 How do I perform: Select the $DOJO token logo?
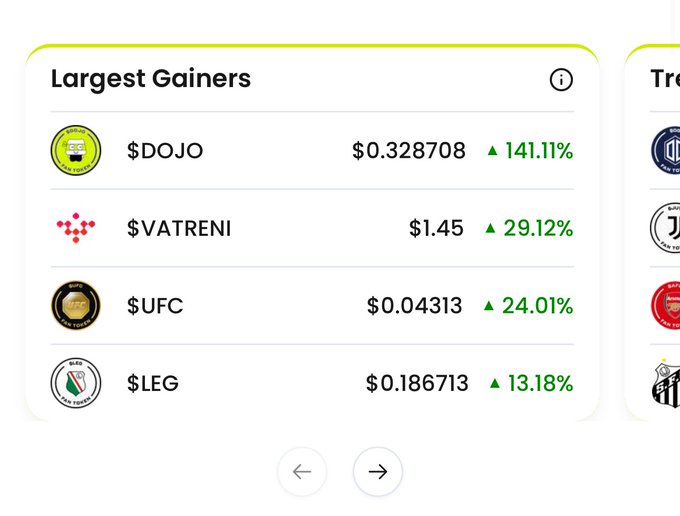coord(76,151)
